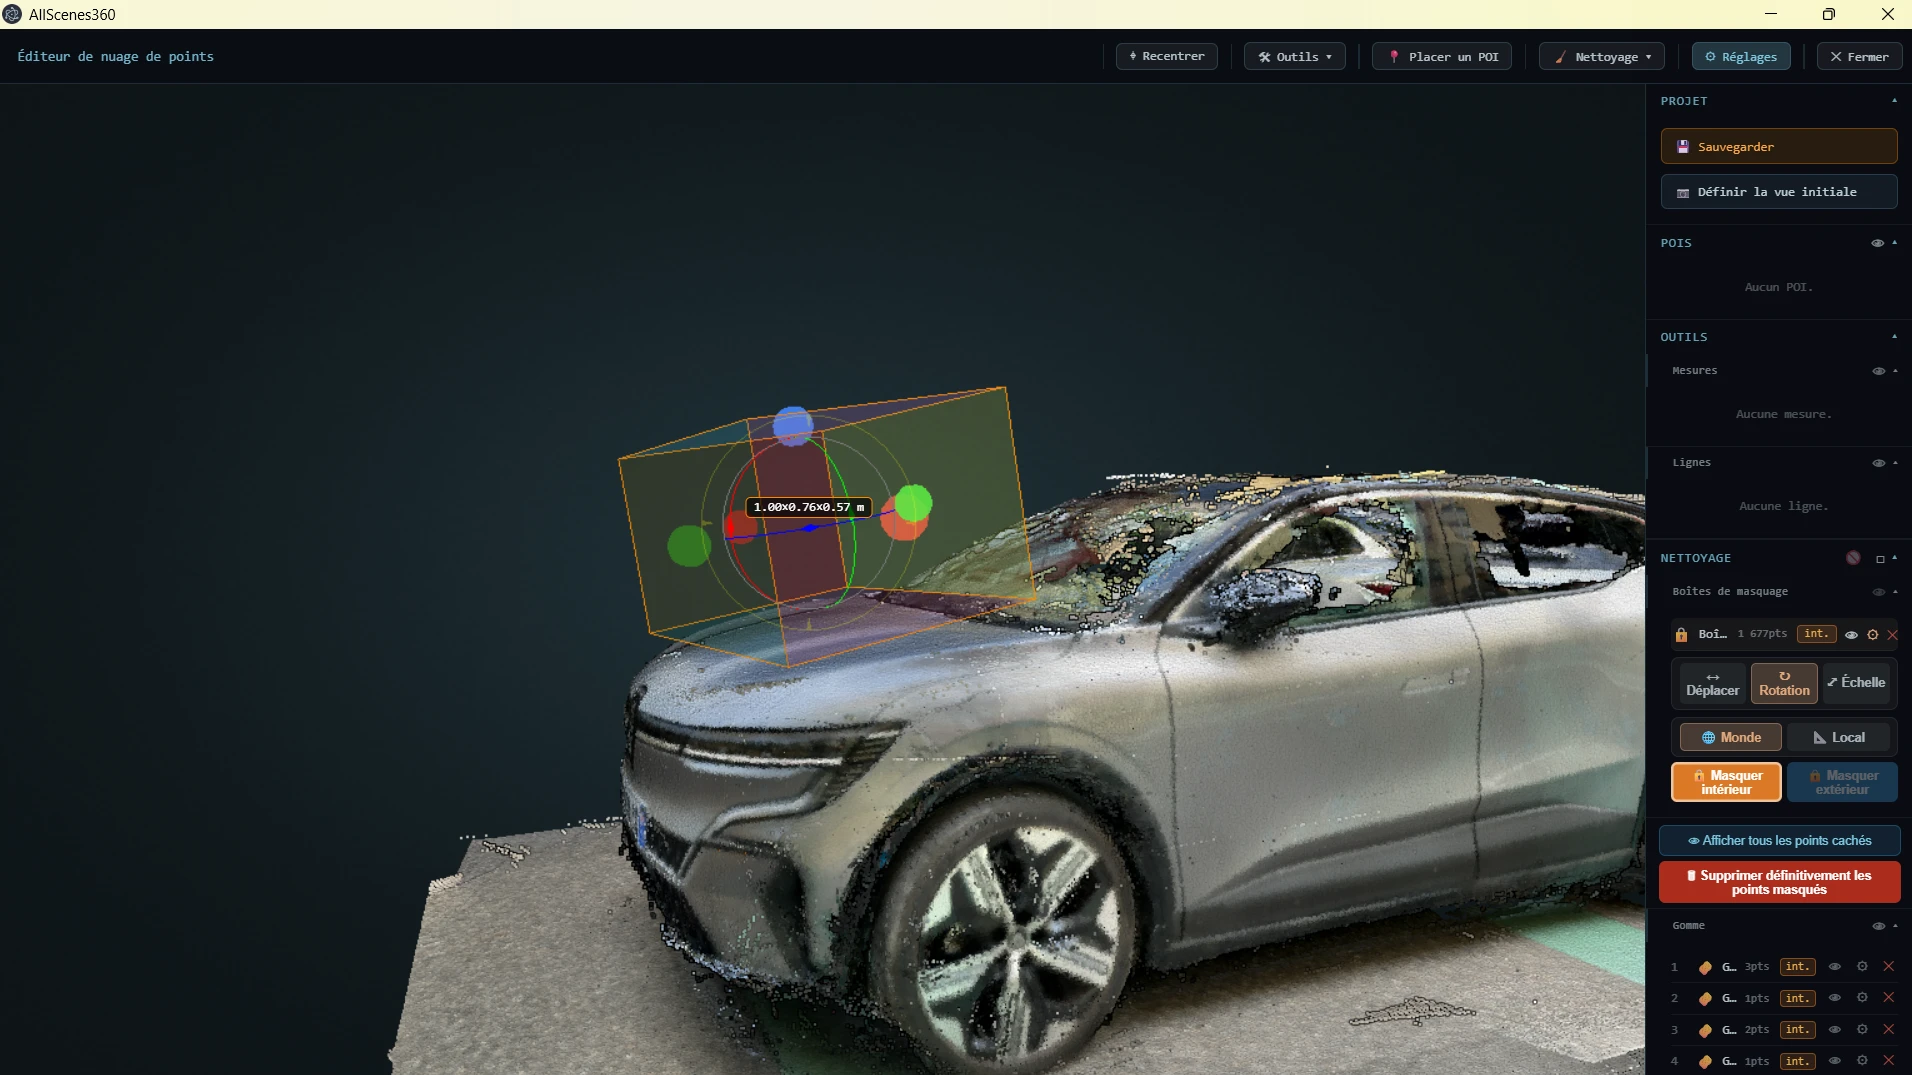
Task: Toggle visibility of Lignes
Action: coord(1878,463)
